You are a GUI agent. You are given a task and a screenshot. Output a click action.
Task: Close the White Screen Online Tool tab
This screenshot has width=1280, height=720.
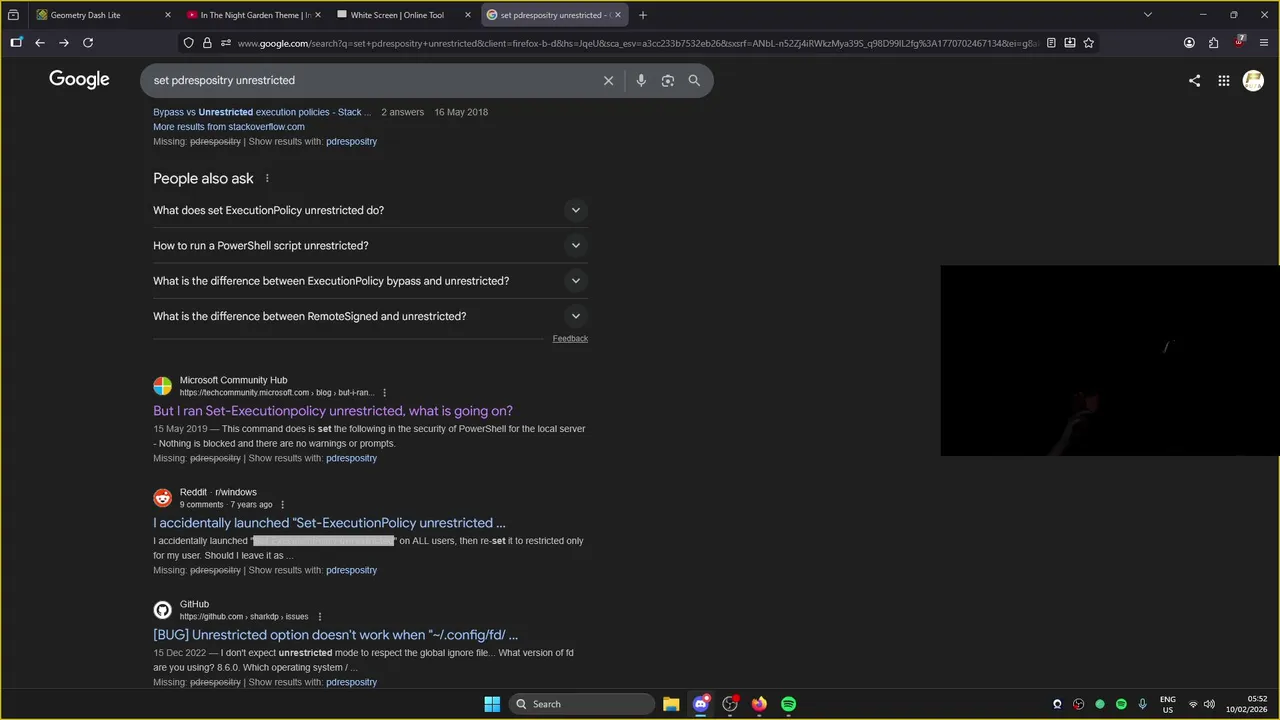(x=467, y=15)
